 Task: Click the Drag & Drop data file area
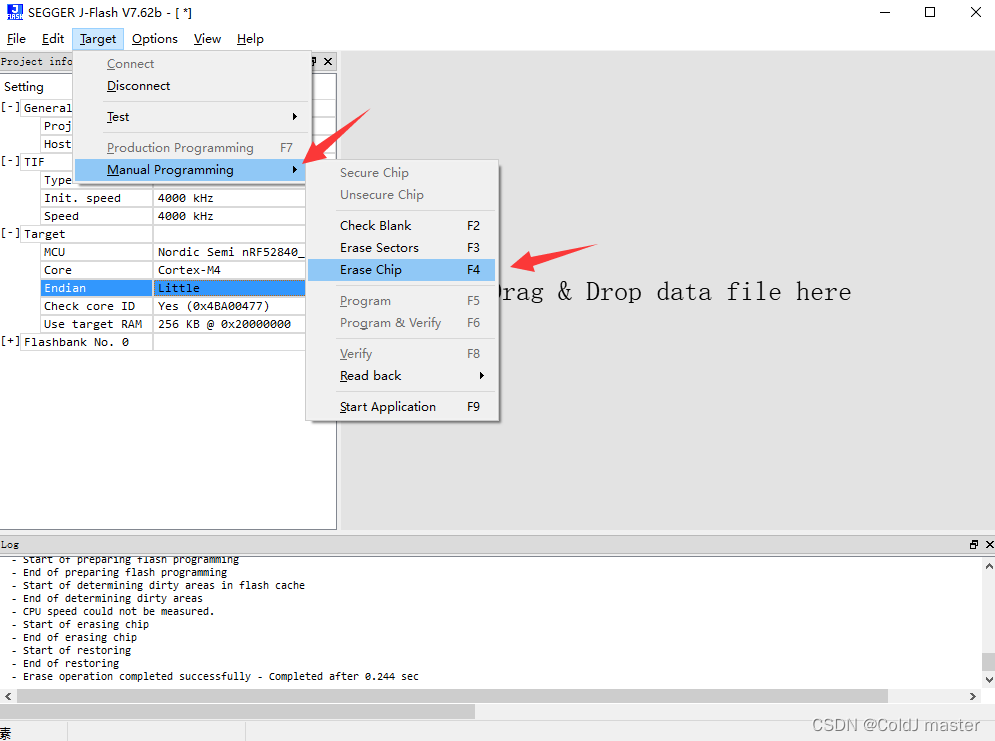(x=668, y=291)
